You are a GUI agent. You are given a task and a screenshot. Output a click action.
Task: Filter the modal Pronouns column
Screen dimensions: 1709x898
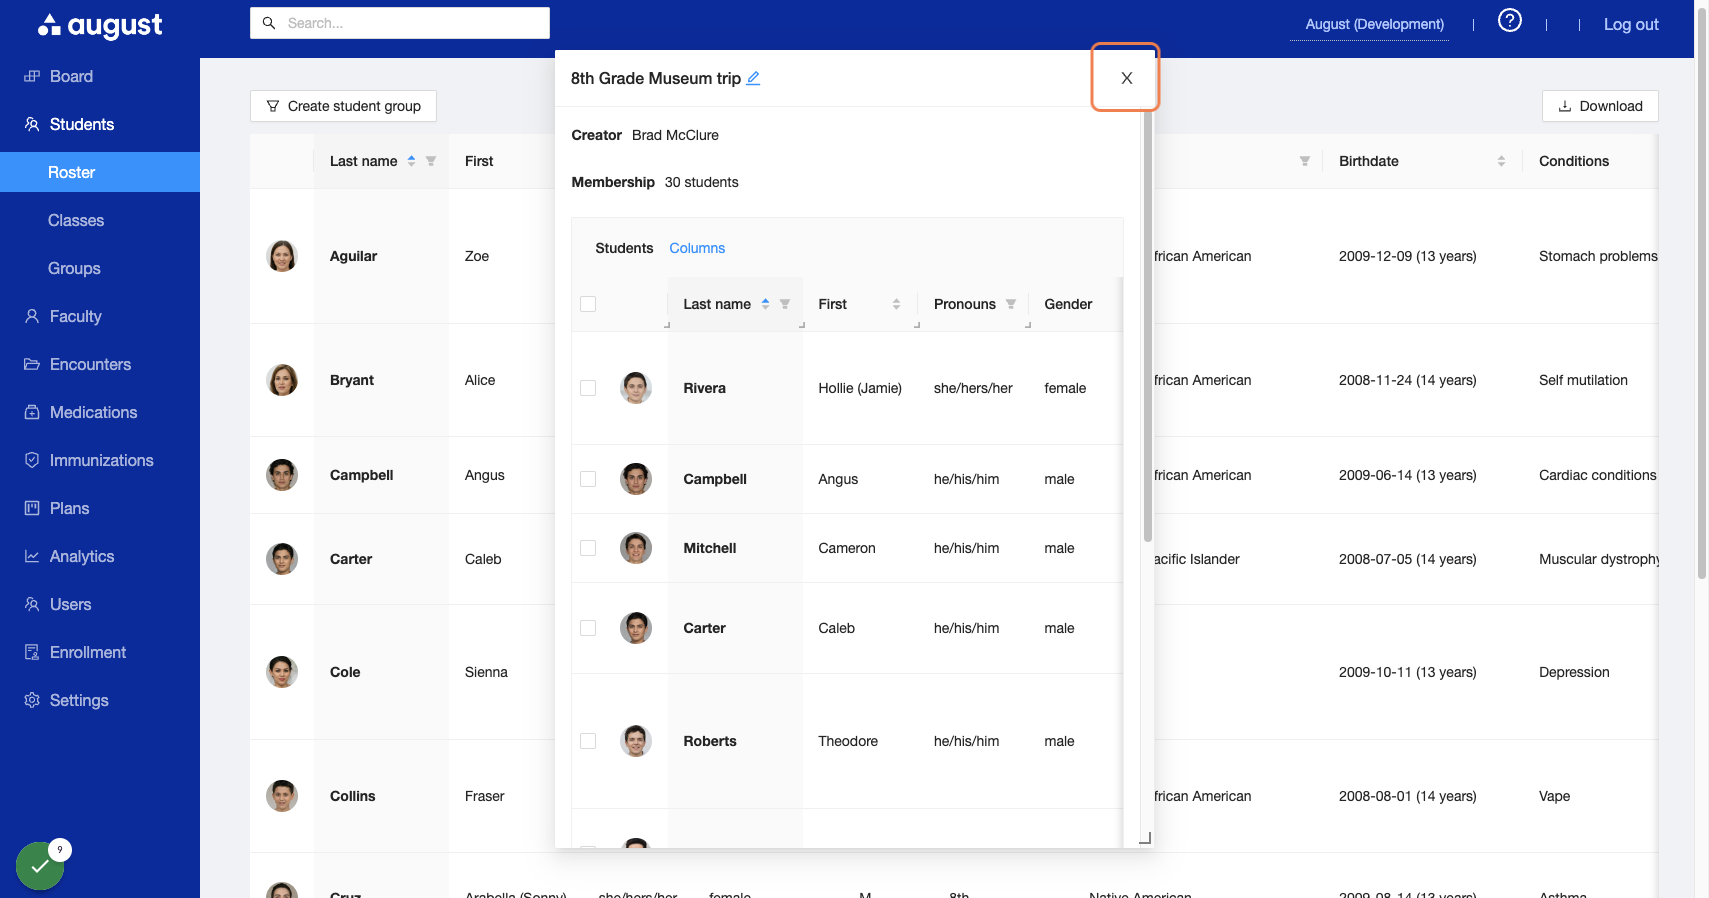tap(1011, 304)
